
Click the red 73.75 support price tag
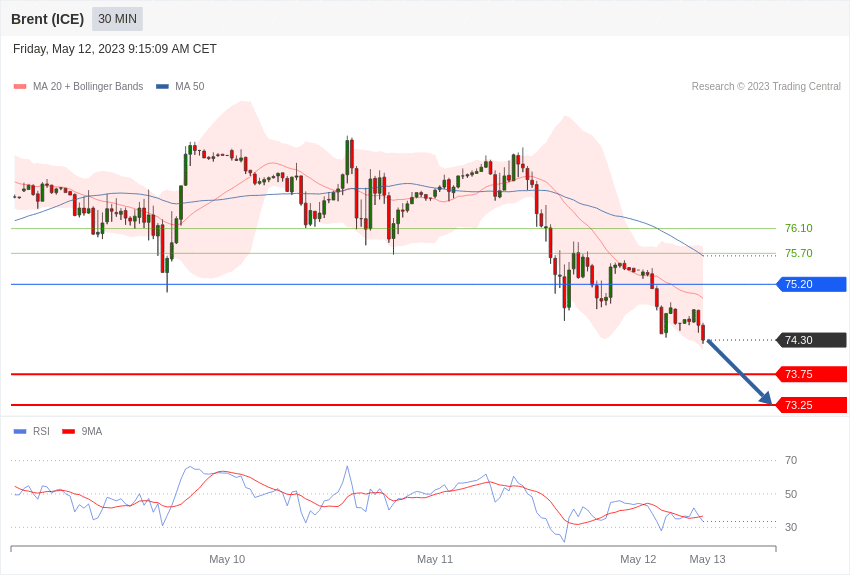[x=811, y=374]
